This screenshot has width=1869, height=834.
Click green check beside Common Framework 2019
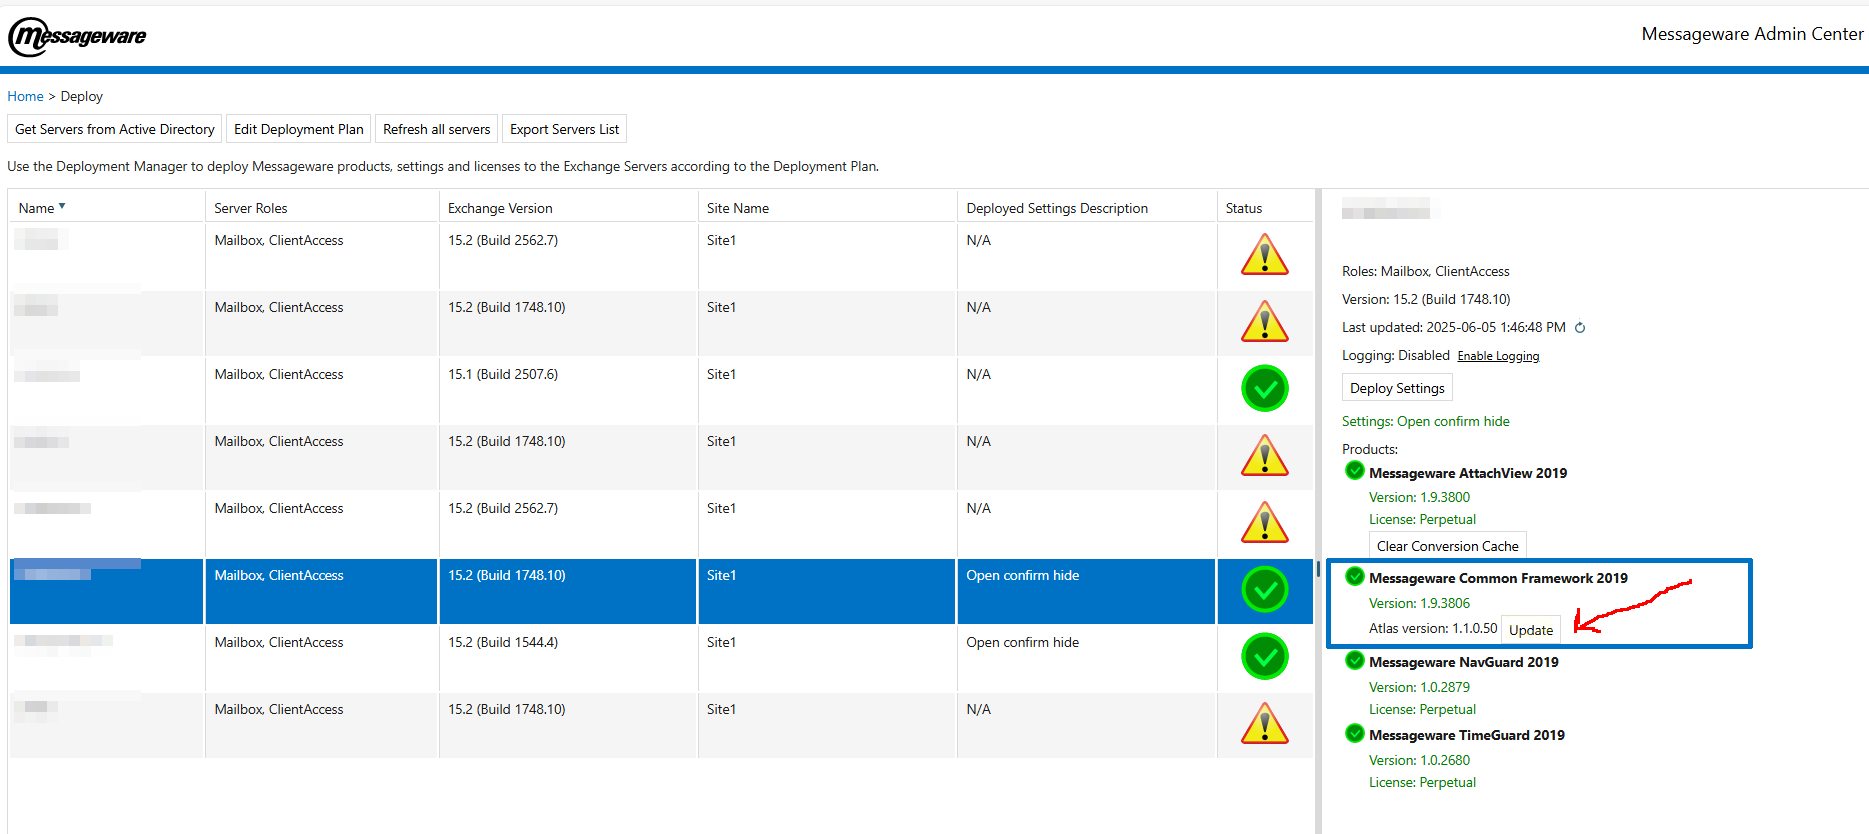(x=1355, y=576)
